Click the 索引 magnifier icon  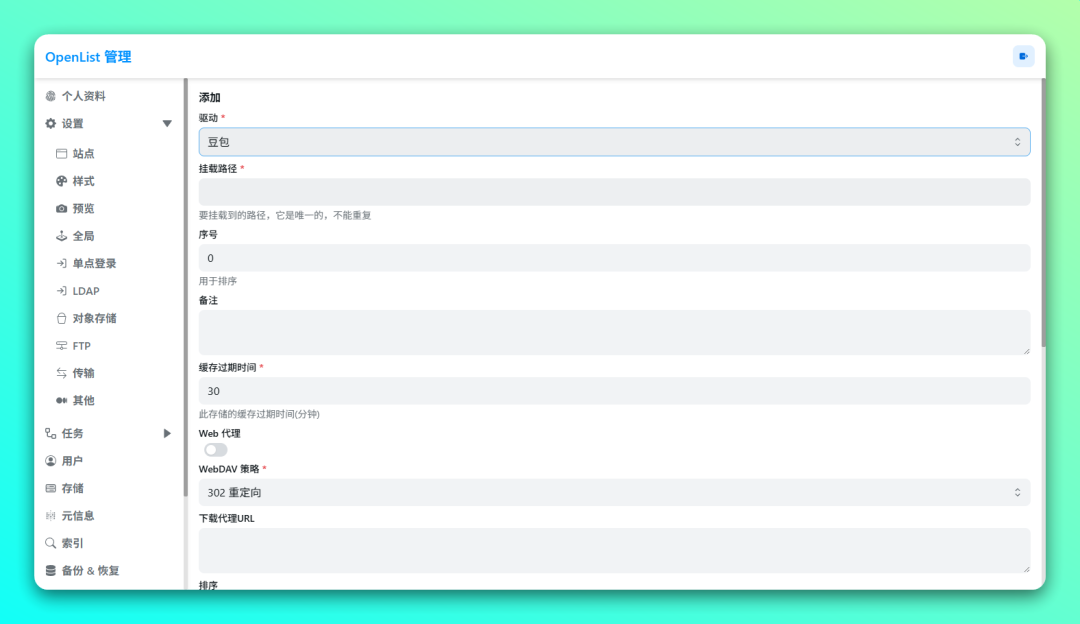(x=51, y=543)
